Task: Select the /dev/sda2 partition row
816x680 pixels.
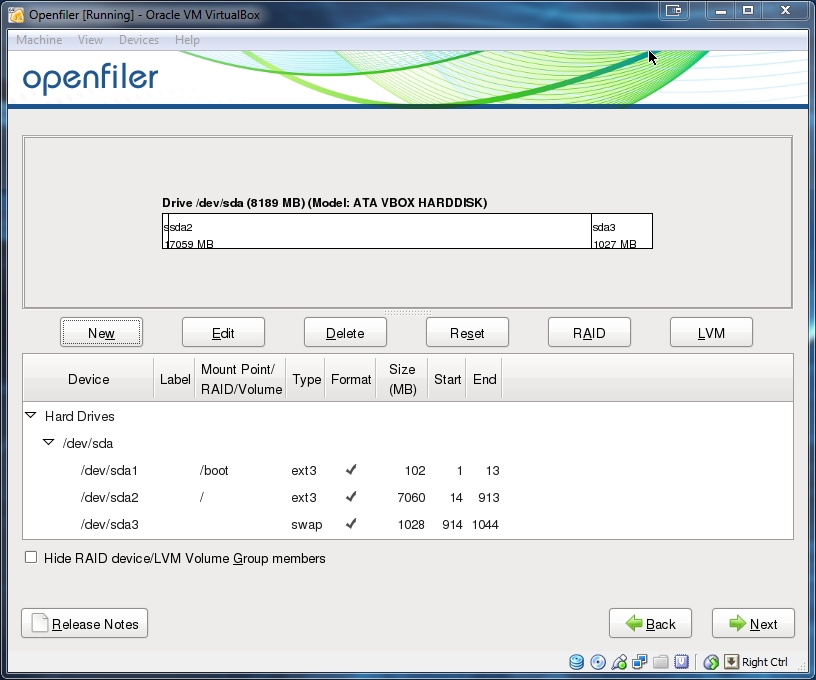Action: [x=109, y=497]
